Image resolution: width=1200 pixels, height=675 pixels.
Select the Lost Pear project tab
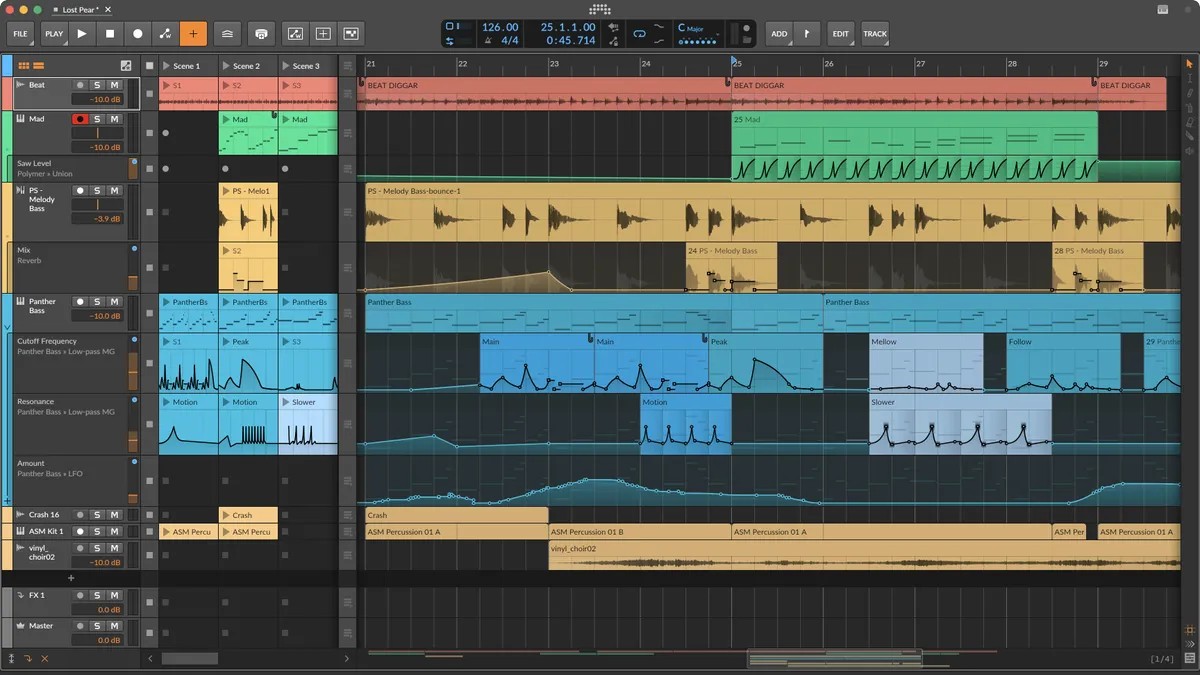coord(82,9)
